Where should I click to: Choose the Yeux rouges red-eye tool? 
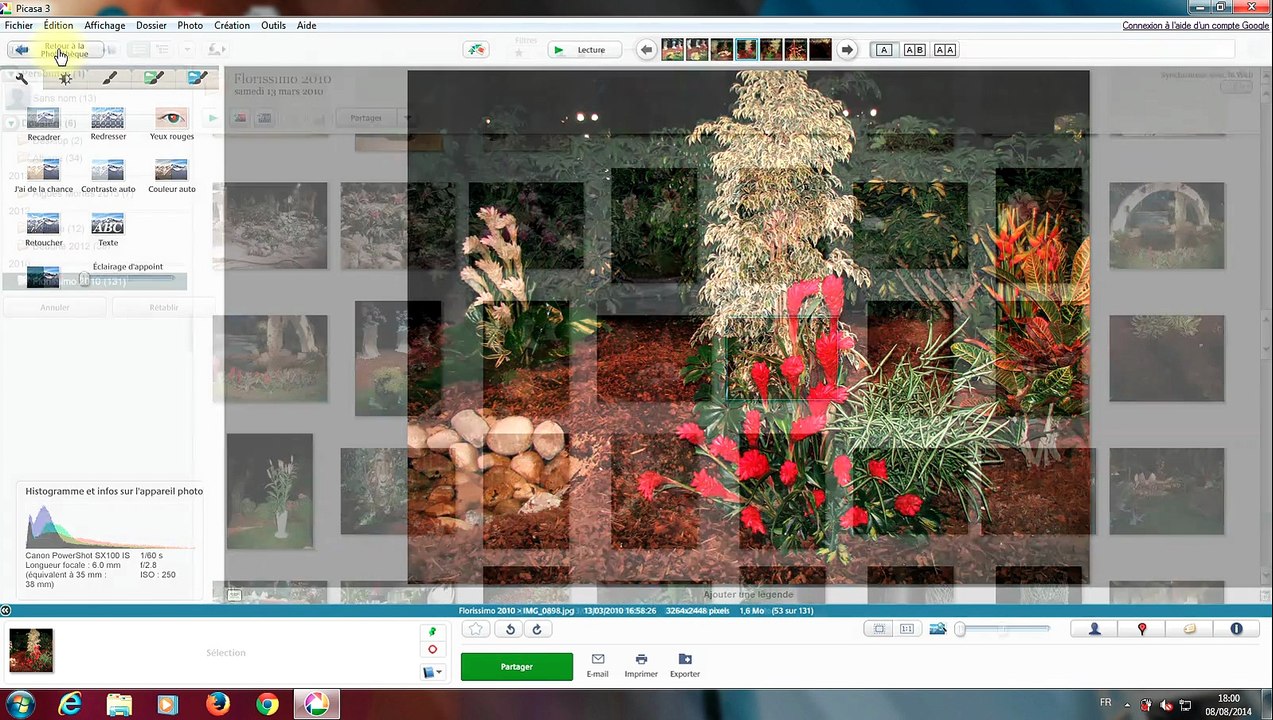click(172, 125)
